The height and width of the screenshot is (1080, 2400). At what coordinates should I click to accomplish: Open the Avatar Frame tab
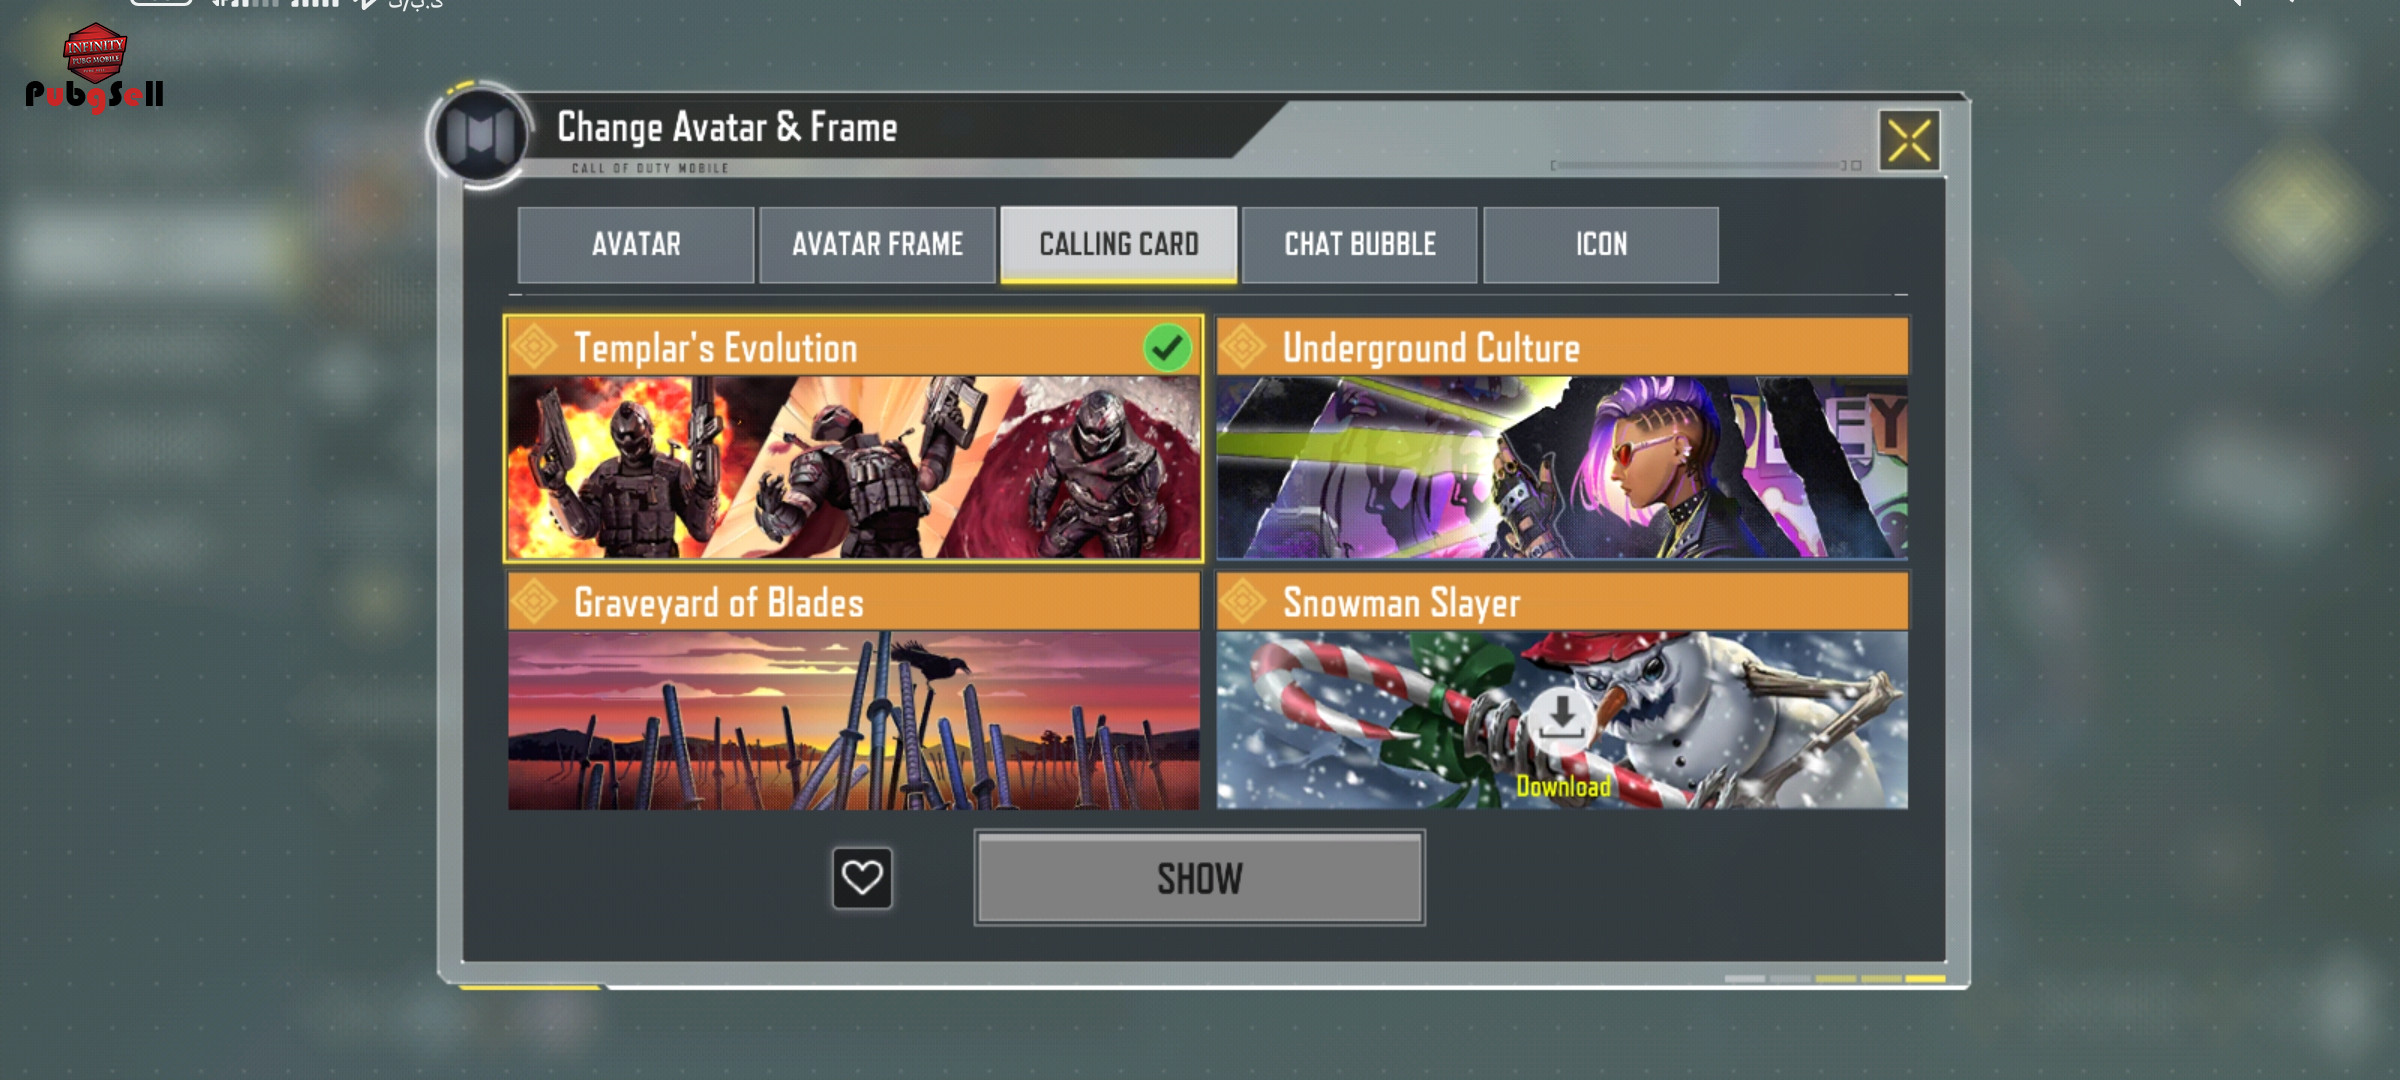click(x=877, y=245)
